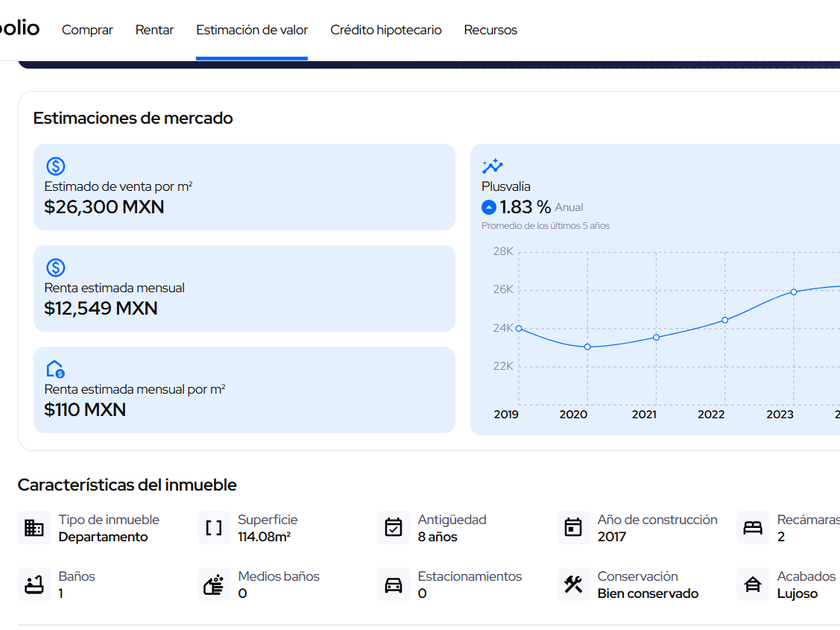
Task: Open the Comprar menu item
Action: click(87, 30)
